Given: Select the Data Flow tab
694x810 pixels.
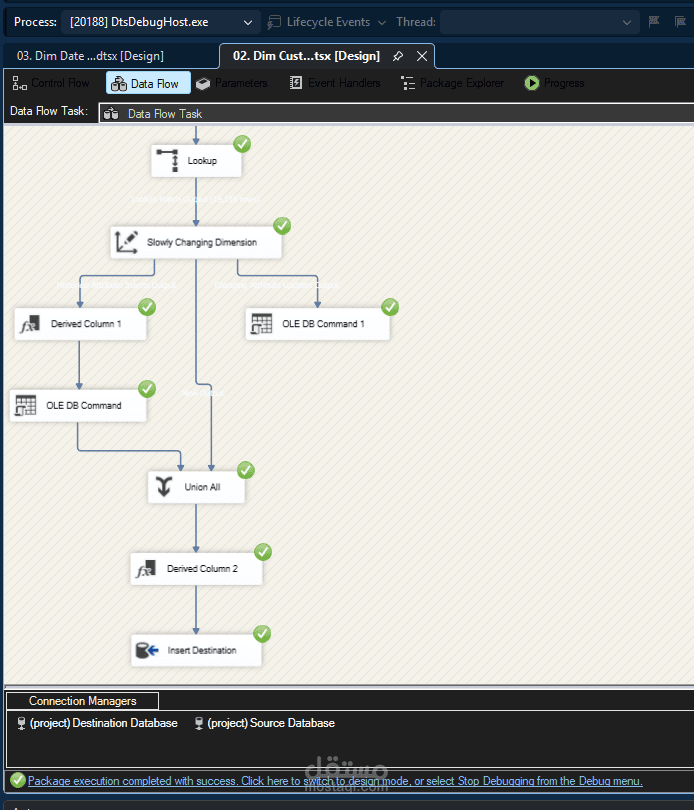Looking at the screenshot, I should click(x=148, y=83).
